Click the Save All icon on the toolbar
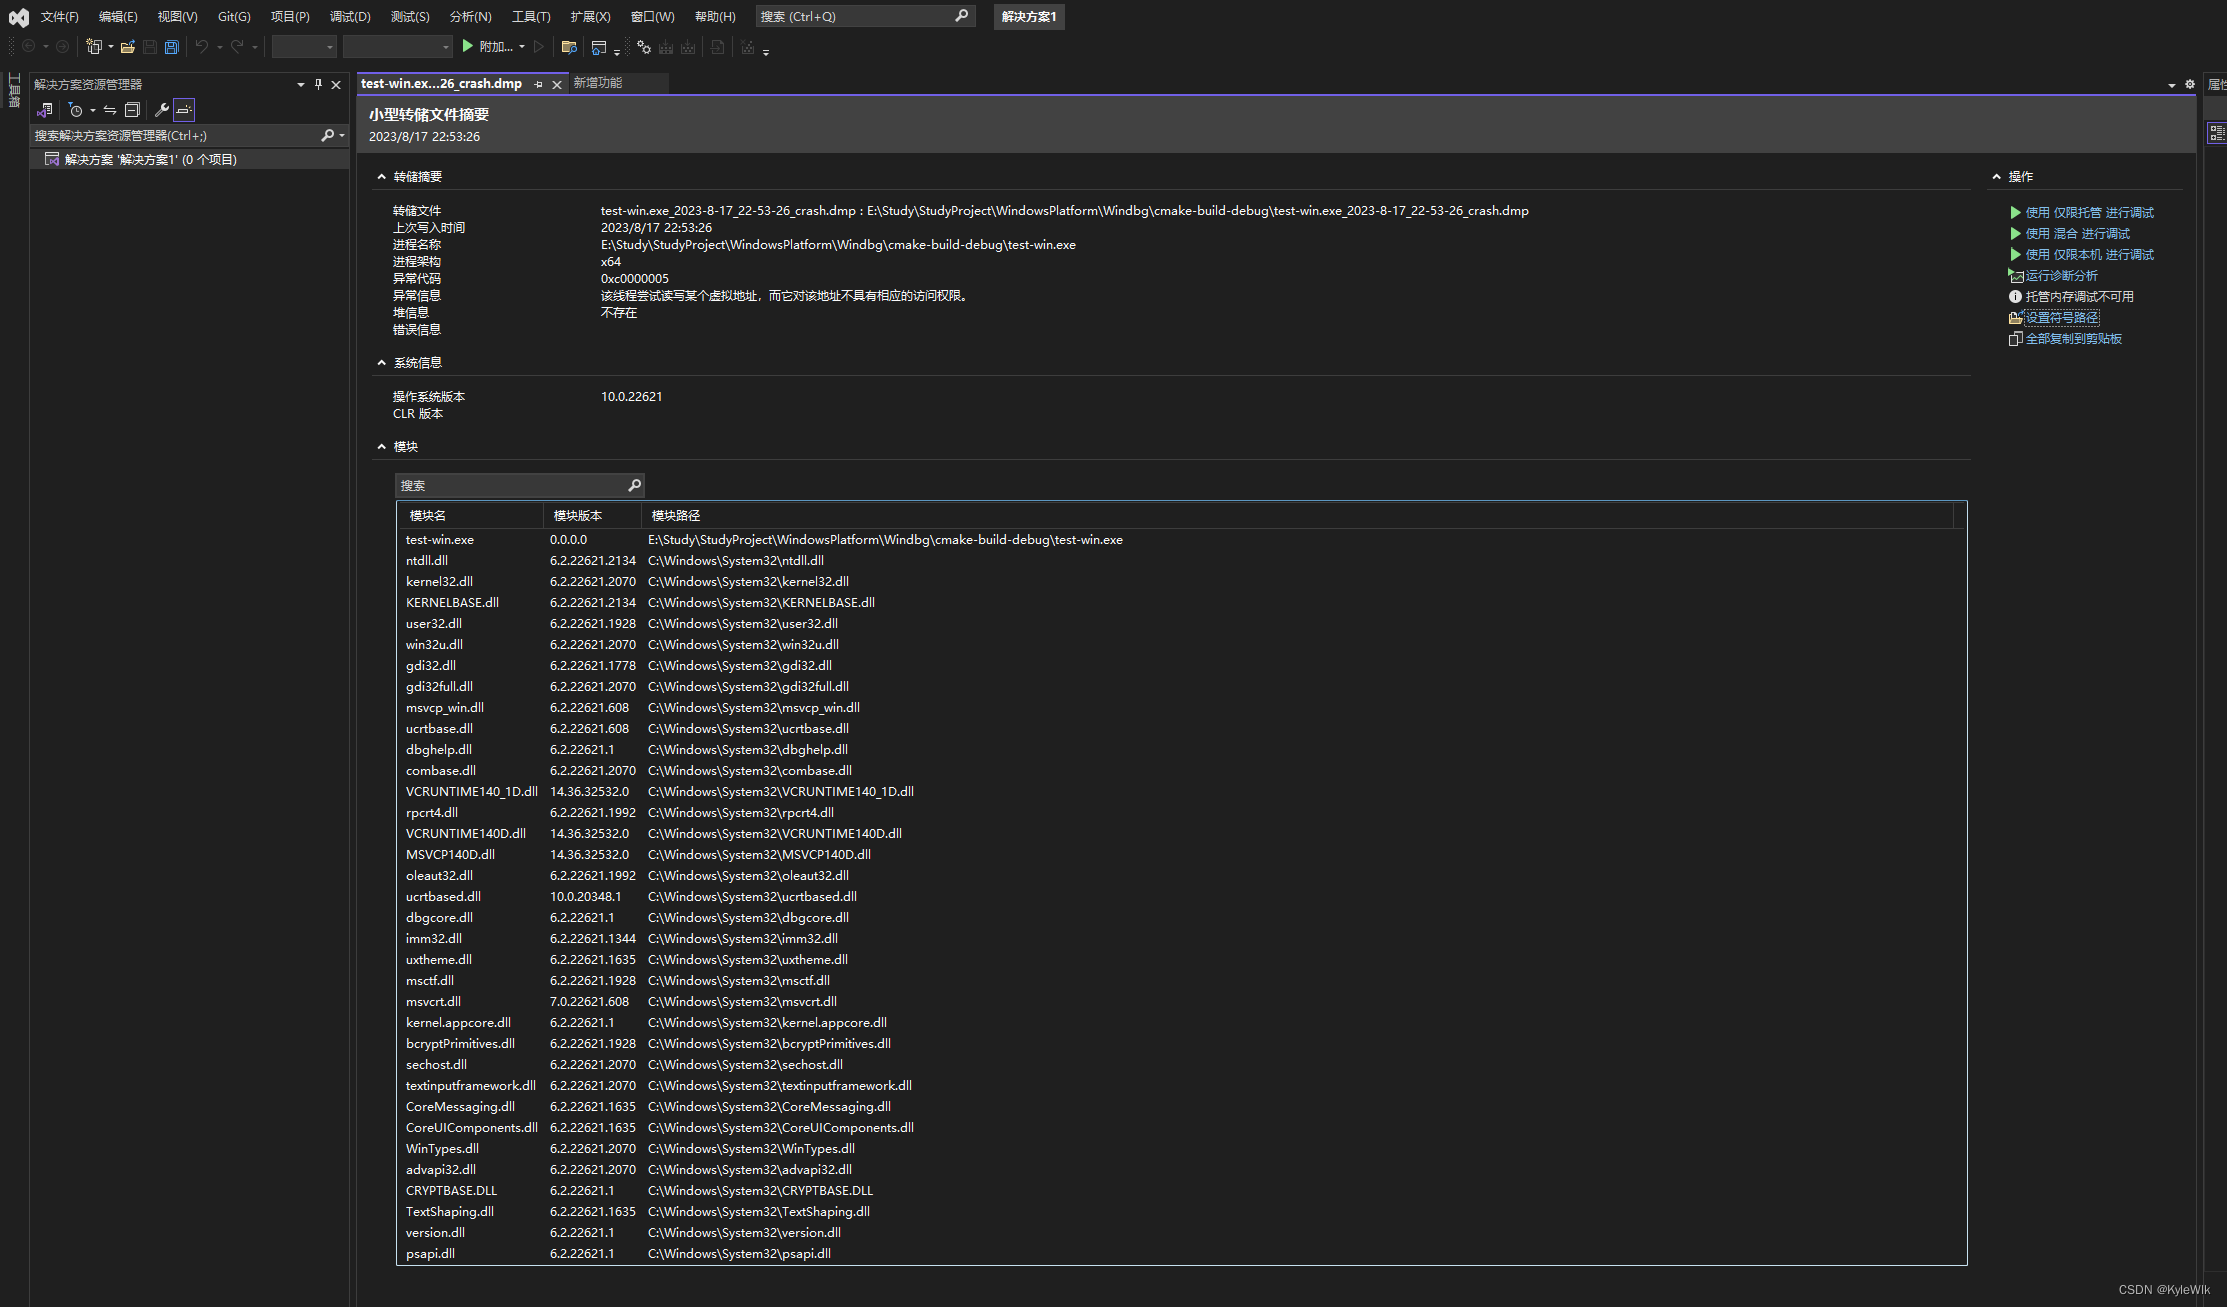2227x1307 pixels. coord(171,46)
